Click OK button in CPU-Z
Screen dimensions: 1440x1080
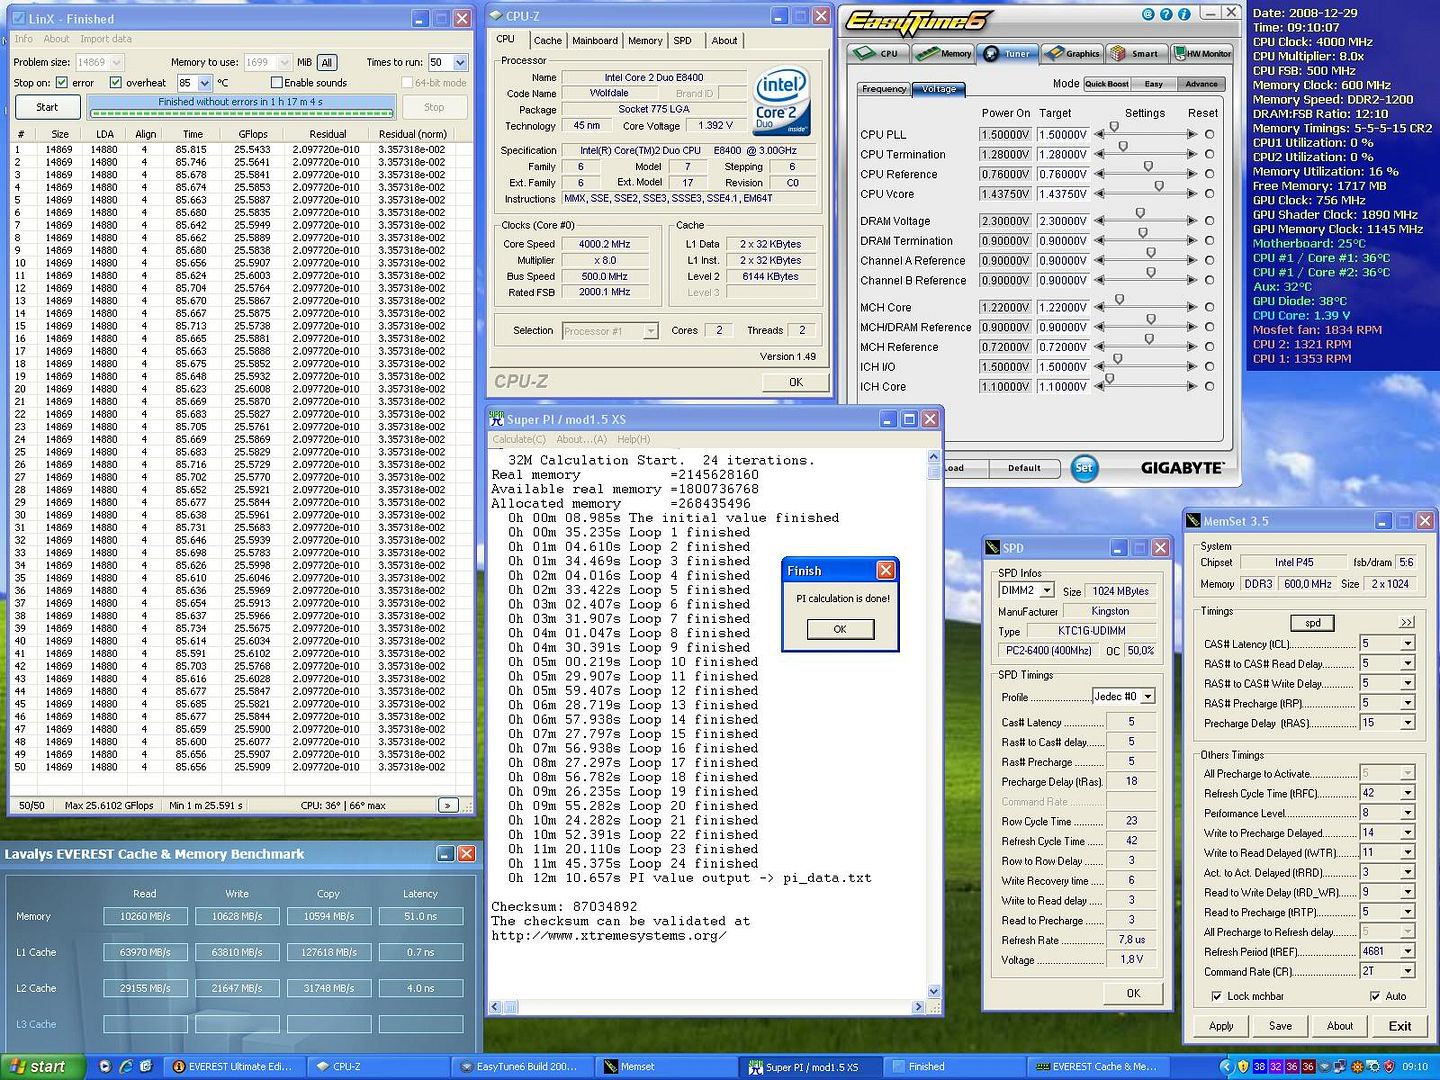[x=795, y=382]
